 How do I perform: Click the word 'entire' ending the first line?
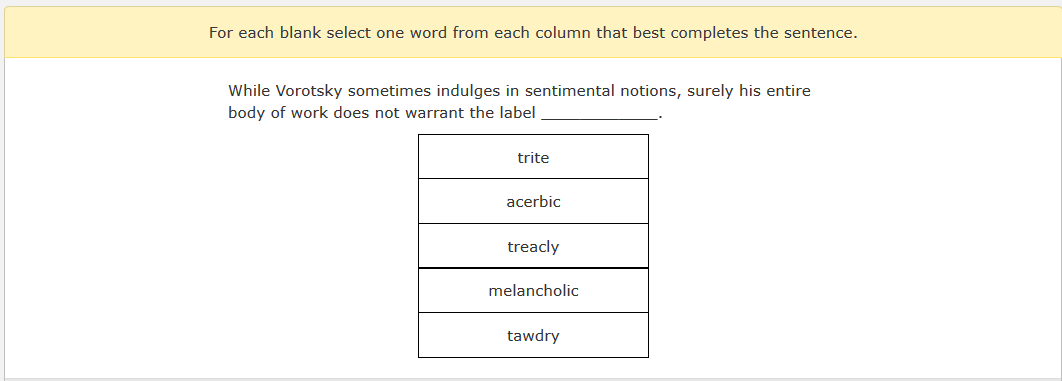click(x=788, y=91)
